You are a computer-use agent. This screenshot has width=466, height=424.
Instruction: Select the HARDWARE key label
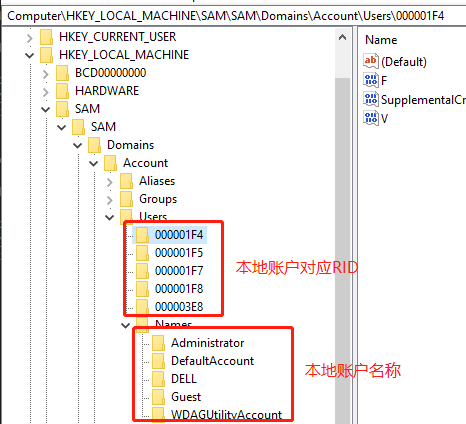[x=107, y=91]
